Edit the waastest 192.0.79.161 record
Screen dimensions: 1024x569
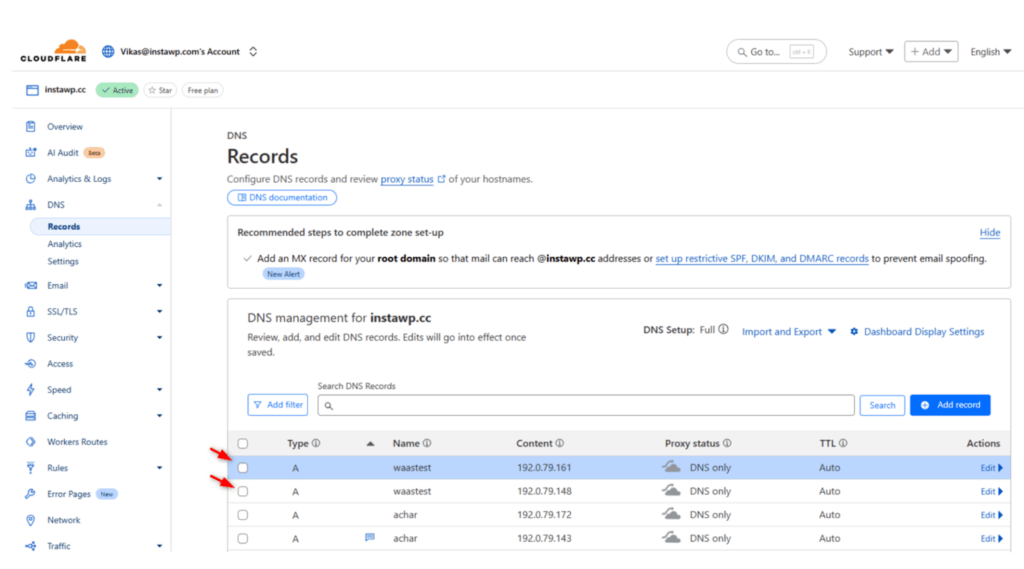[991, 468]
